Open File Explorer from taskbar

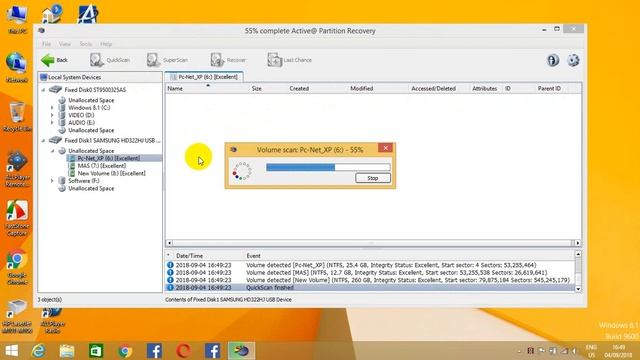click(67, 351)
